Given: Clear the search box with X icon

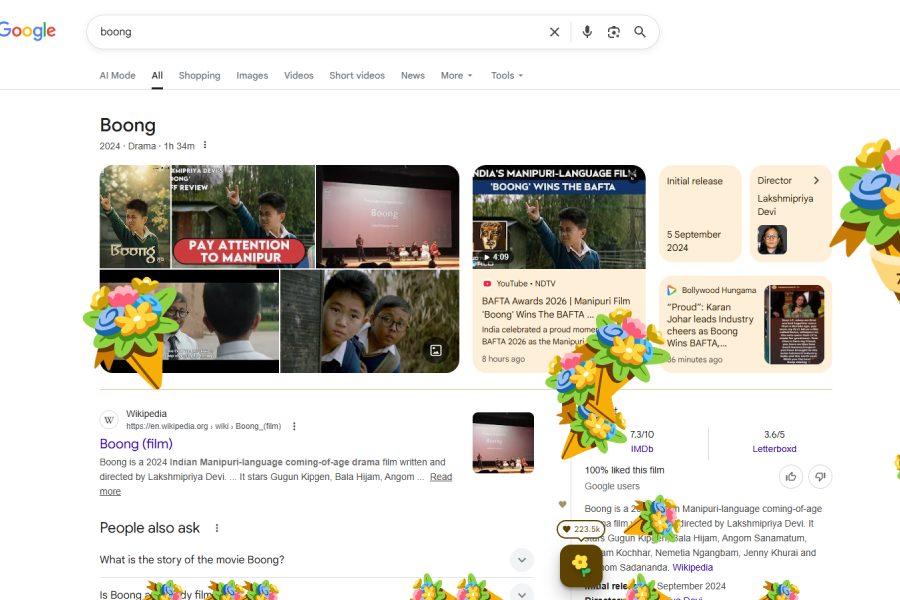Looking at the screenshot, I should click(554, 32).
